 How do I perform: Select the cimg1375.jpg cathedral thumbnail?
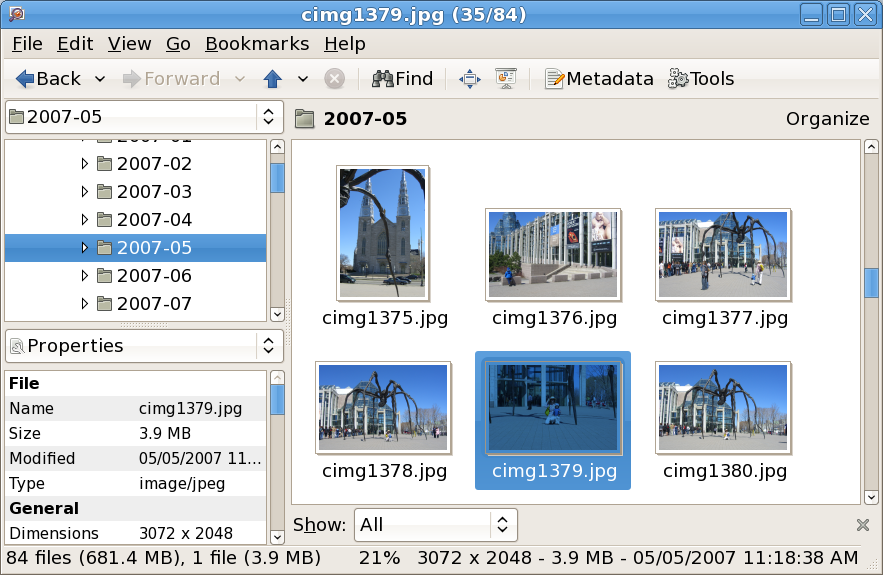coord(384,233)
